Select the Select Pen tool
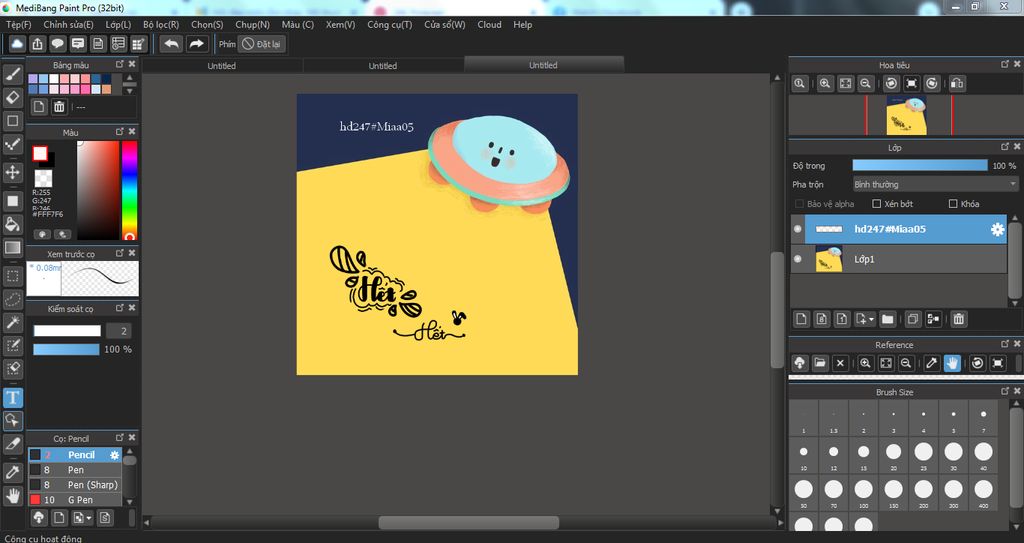 point(12,345)
